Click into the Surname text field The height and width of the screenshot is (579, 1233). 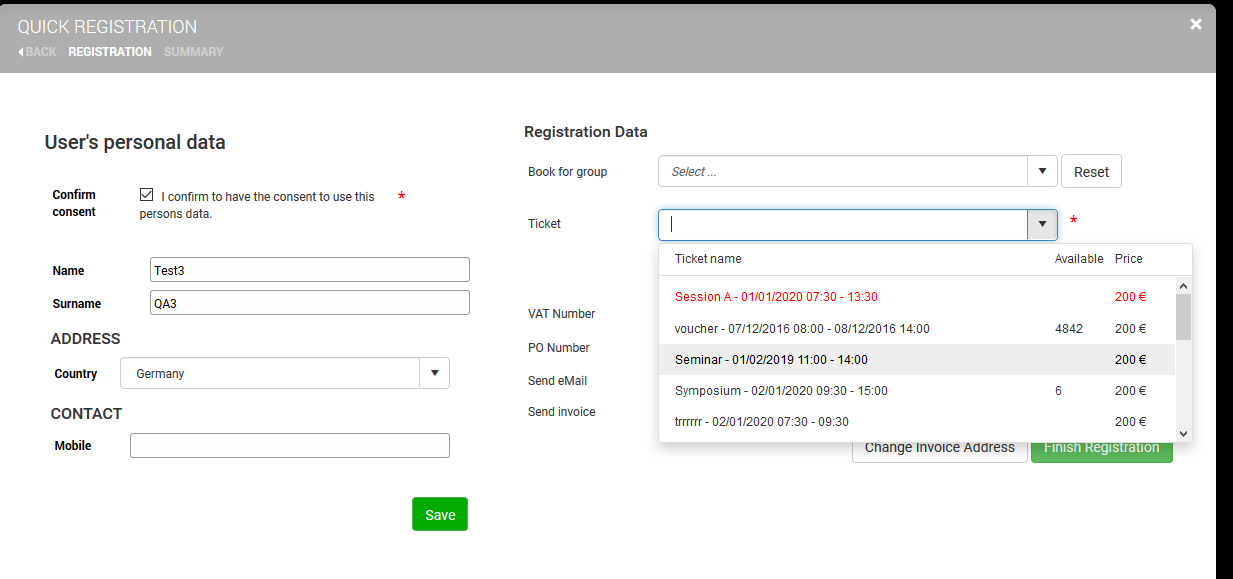tap(309, 303)
